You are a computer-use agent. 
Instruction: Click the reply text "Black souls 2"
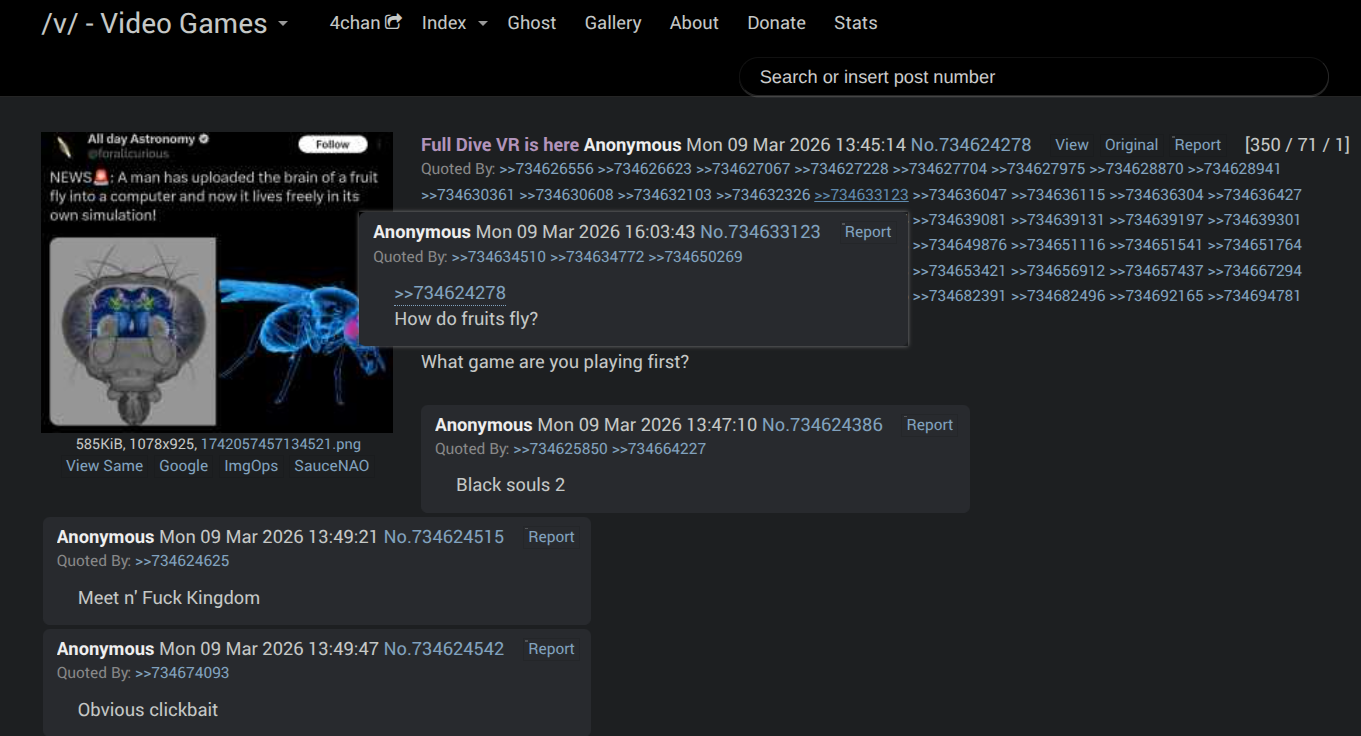pyautogui.click(x=510, y=485)
